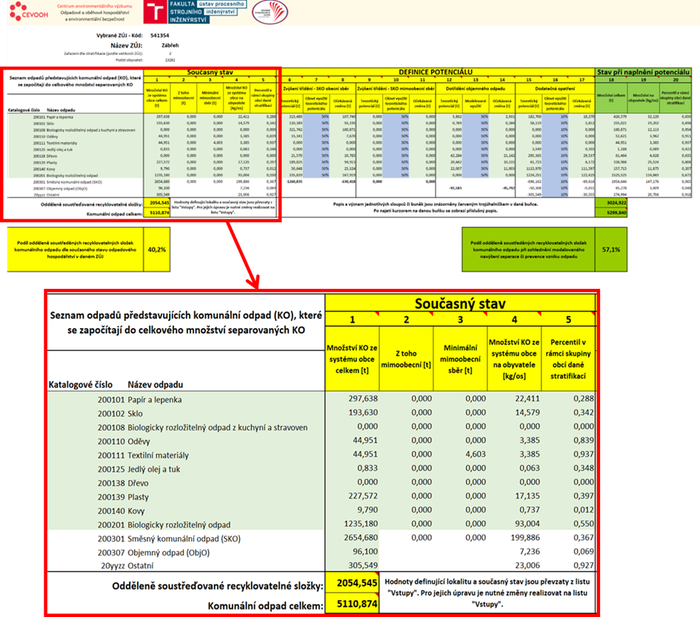This screenshot has width=700, height=617.
Task: Select the ZÚJ code cell 541354
Action: (160, 34)
